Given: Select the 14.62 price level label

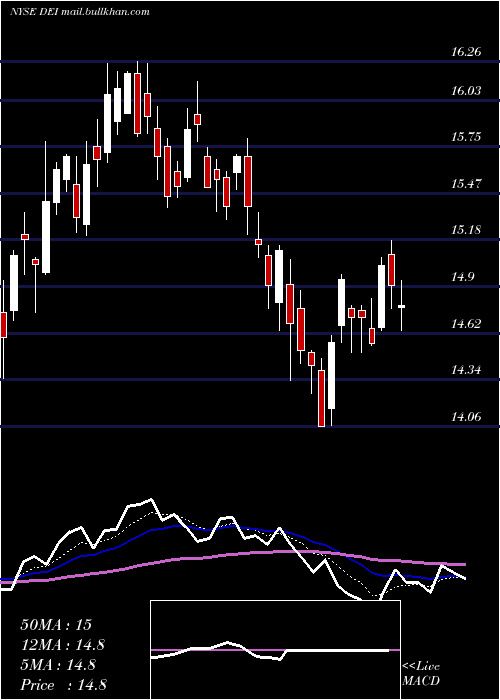Looking at the screenshot, I should coord(466,324).
